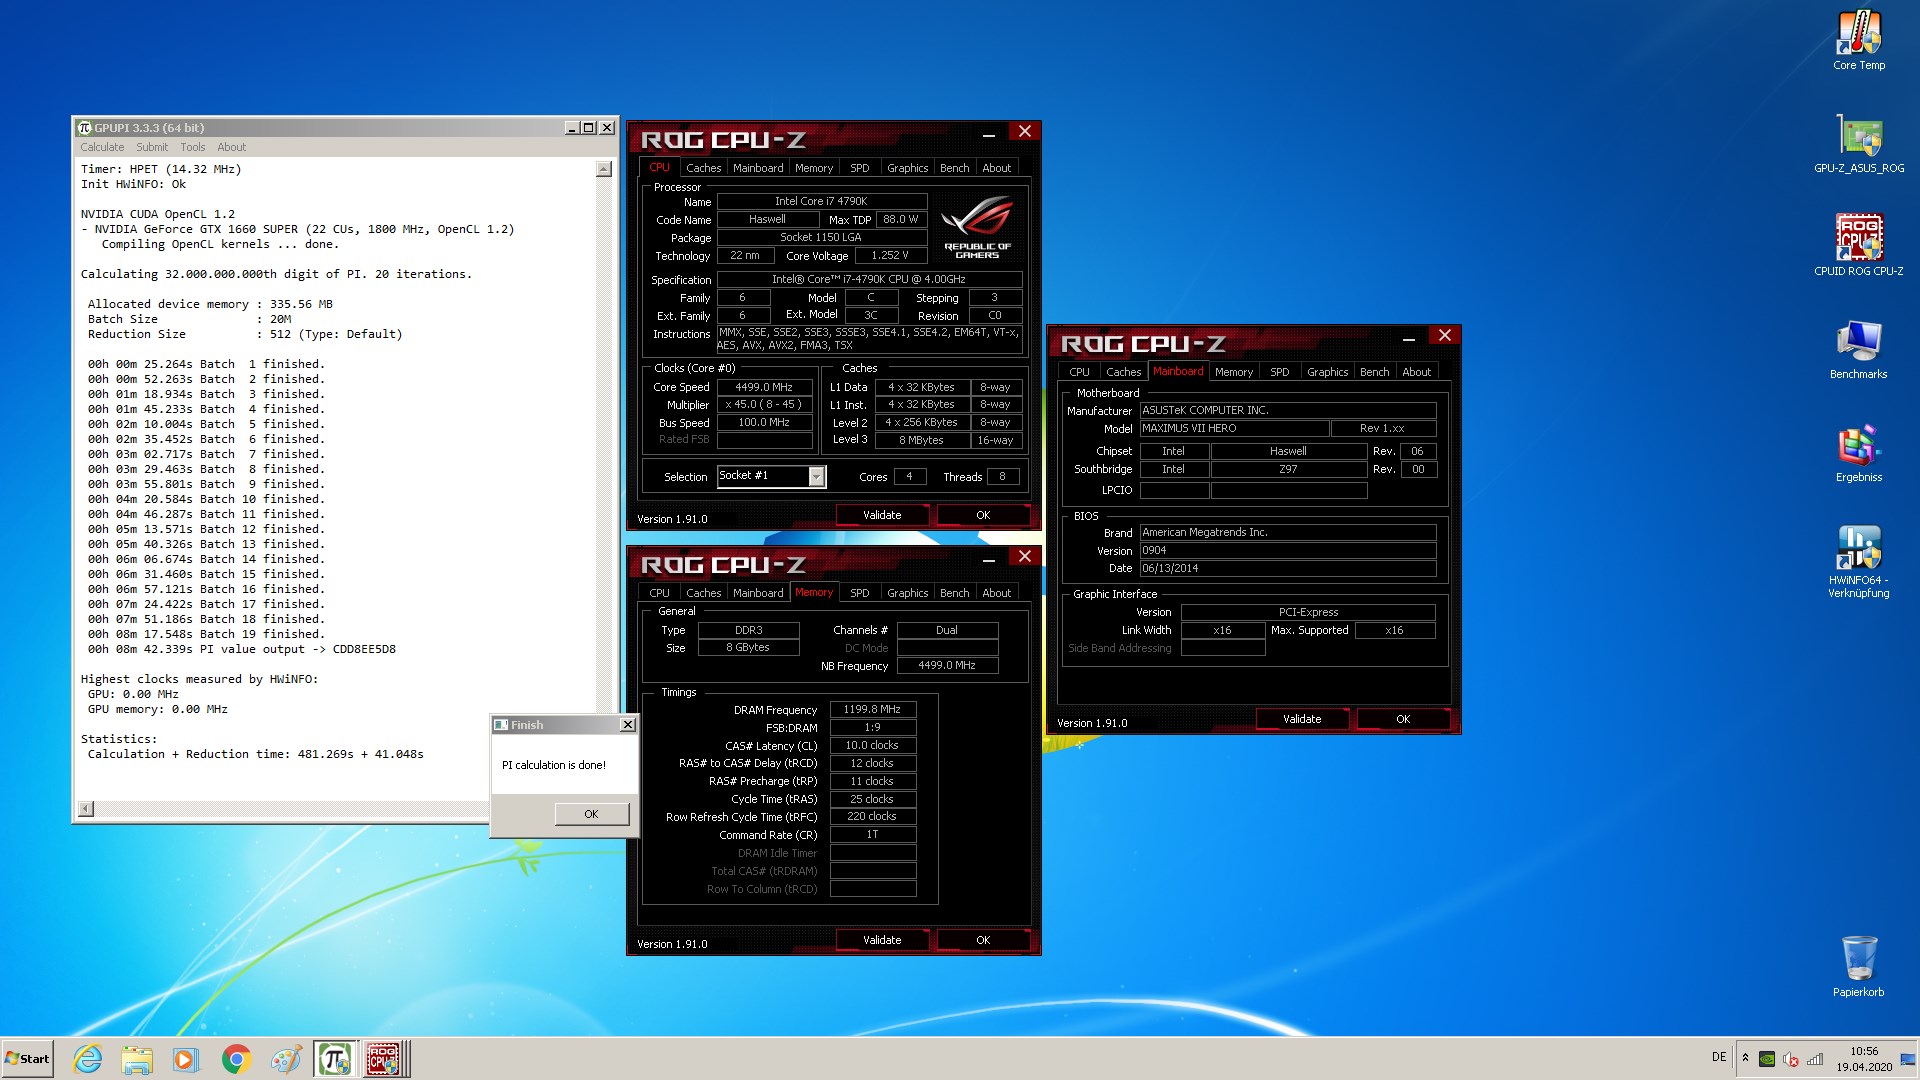Open GPUPI Calculate menu

(102, 147)
